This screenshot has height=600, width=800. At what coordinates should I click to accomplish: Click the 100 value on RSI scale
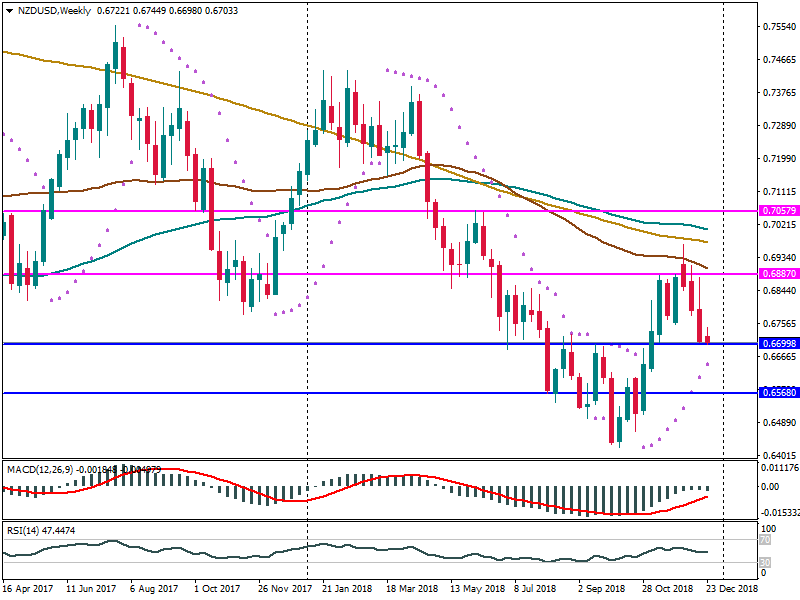[768, 527]
